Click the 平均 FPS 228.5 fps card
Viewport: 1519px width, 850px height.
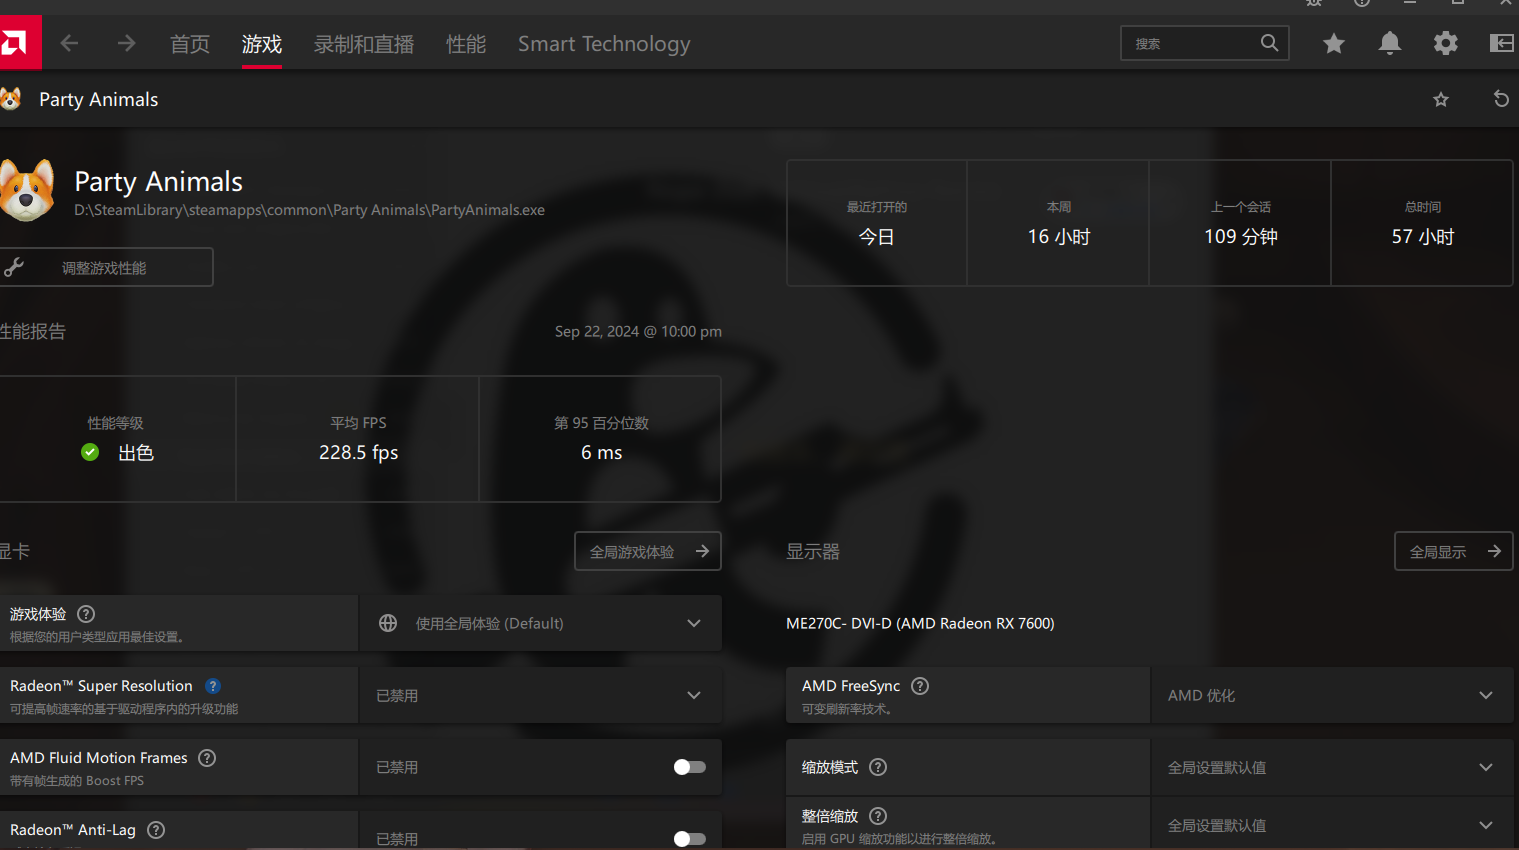click(x=358, y=439)
